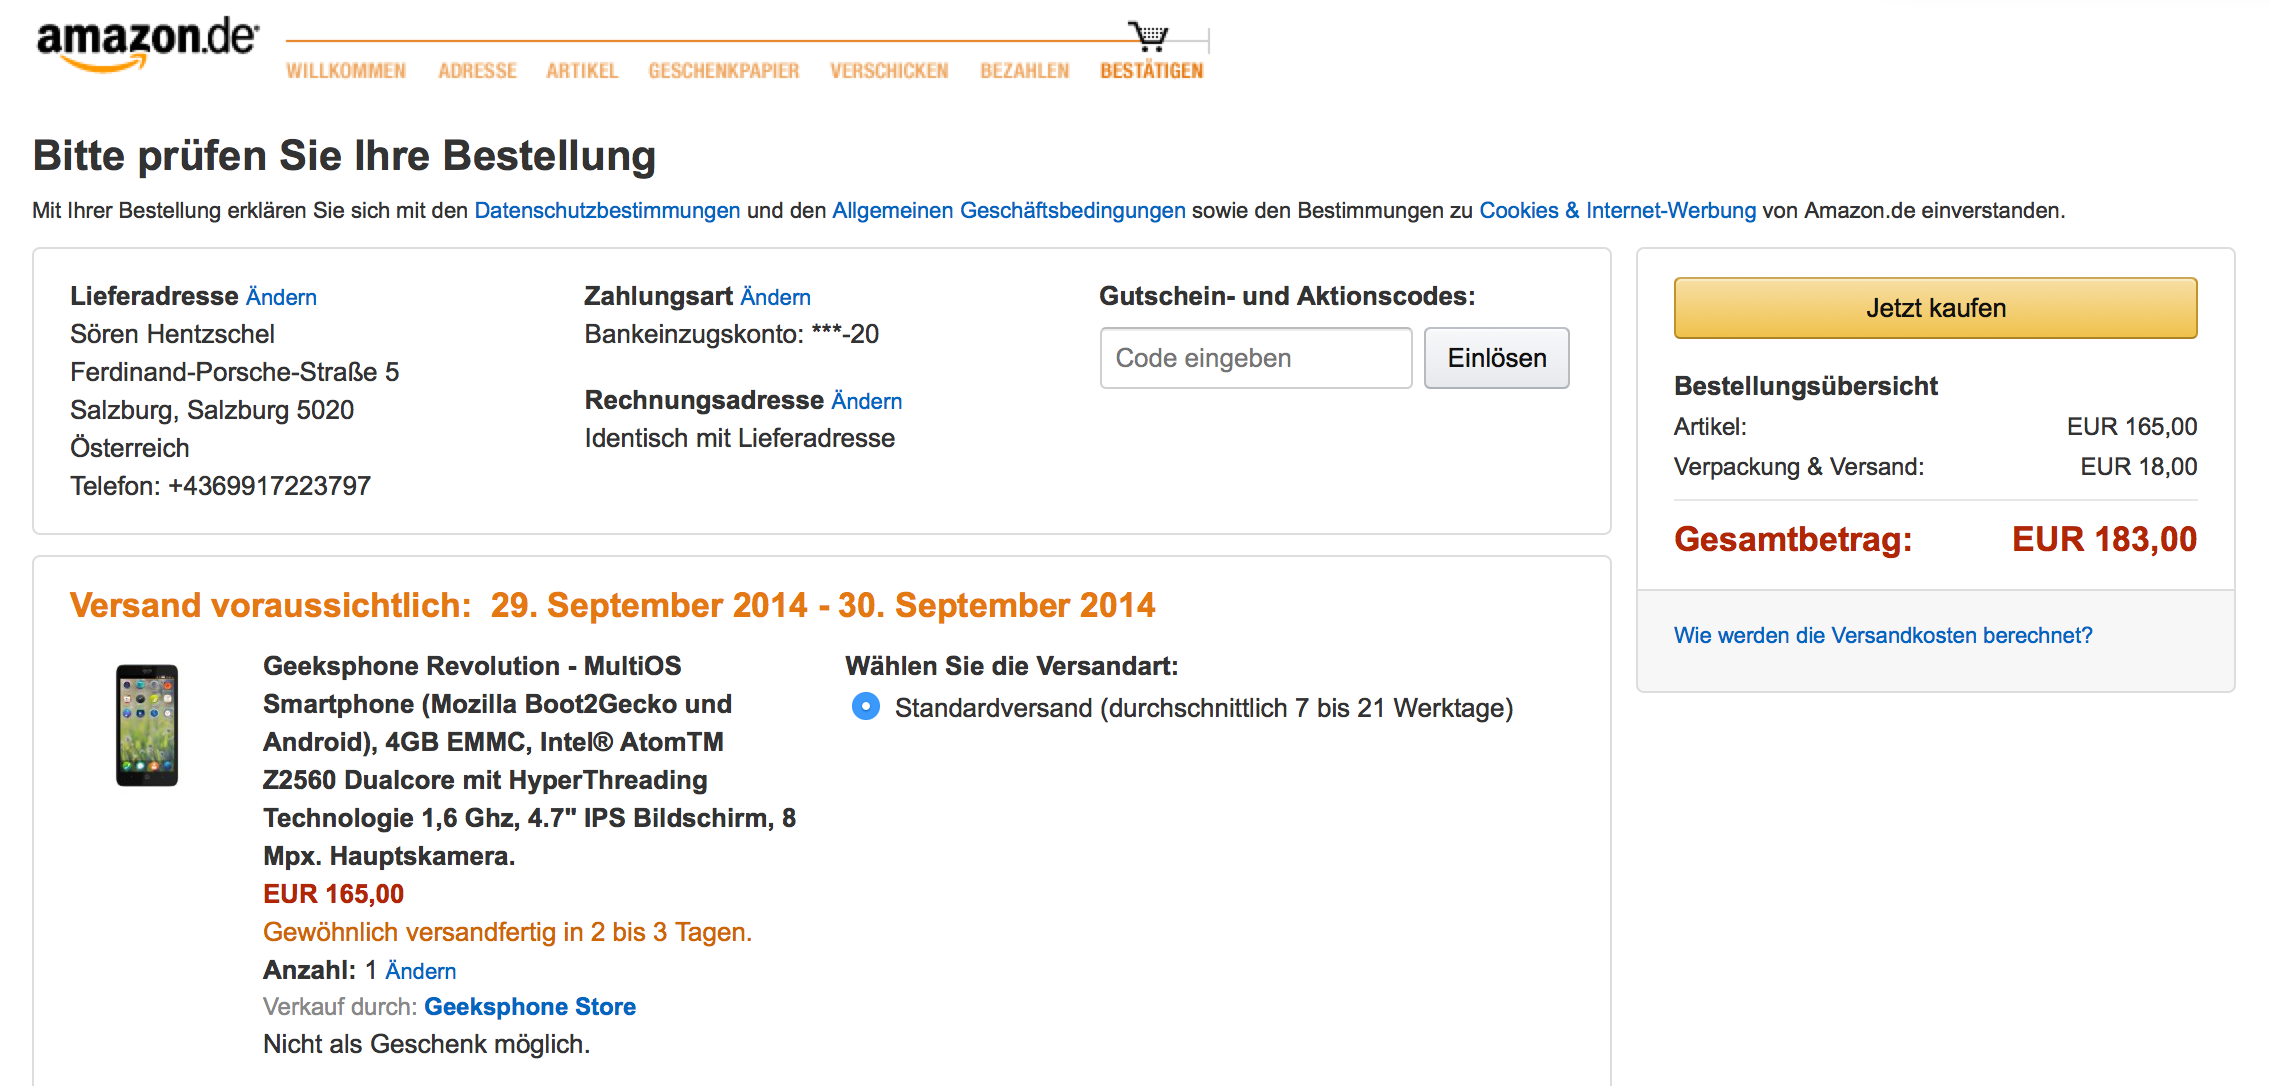Change the Rechnungsadresse via Ändern link
This screenshot has width=2270, height=1086.
[866, 401]
